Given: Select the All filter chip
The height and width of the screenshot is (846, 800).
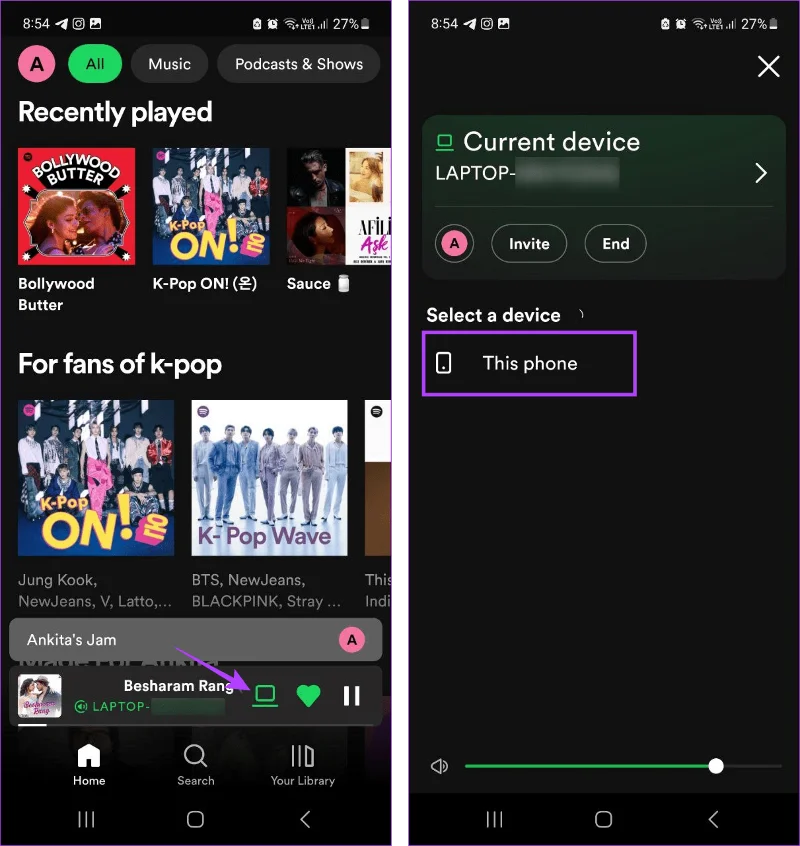Looking at the screenshot, I should tap(95, 64).
